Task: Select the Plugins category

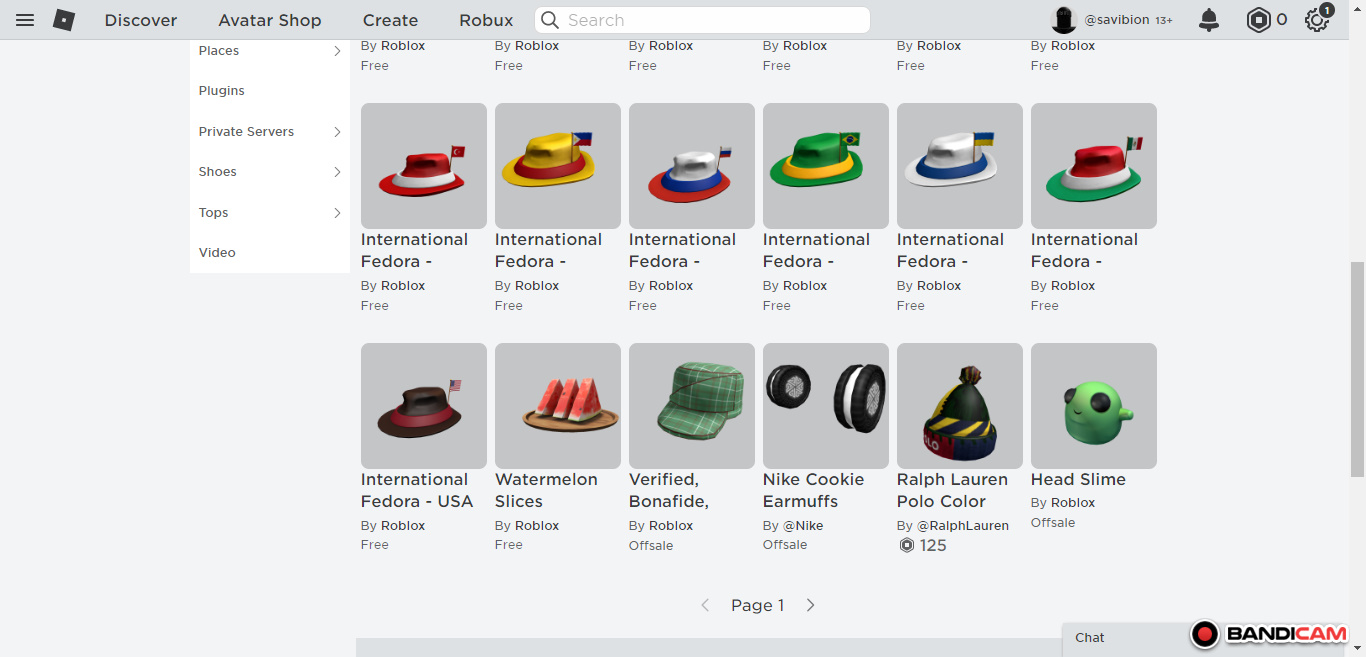Action: point(222,91)
